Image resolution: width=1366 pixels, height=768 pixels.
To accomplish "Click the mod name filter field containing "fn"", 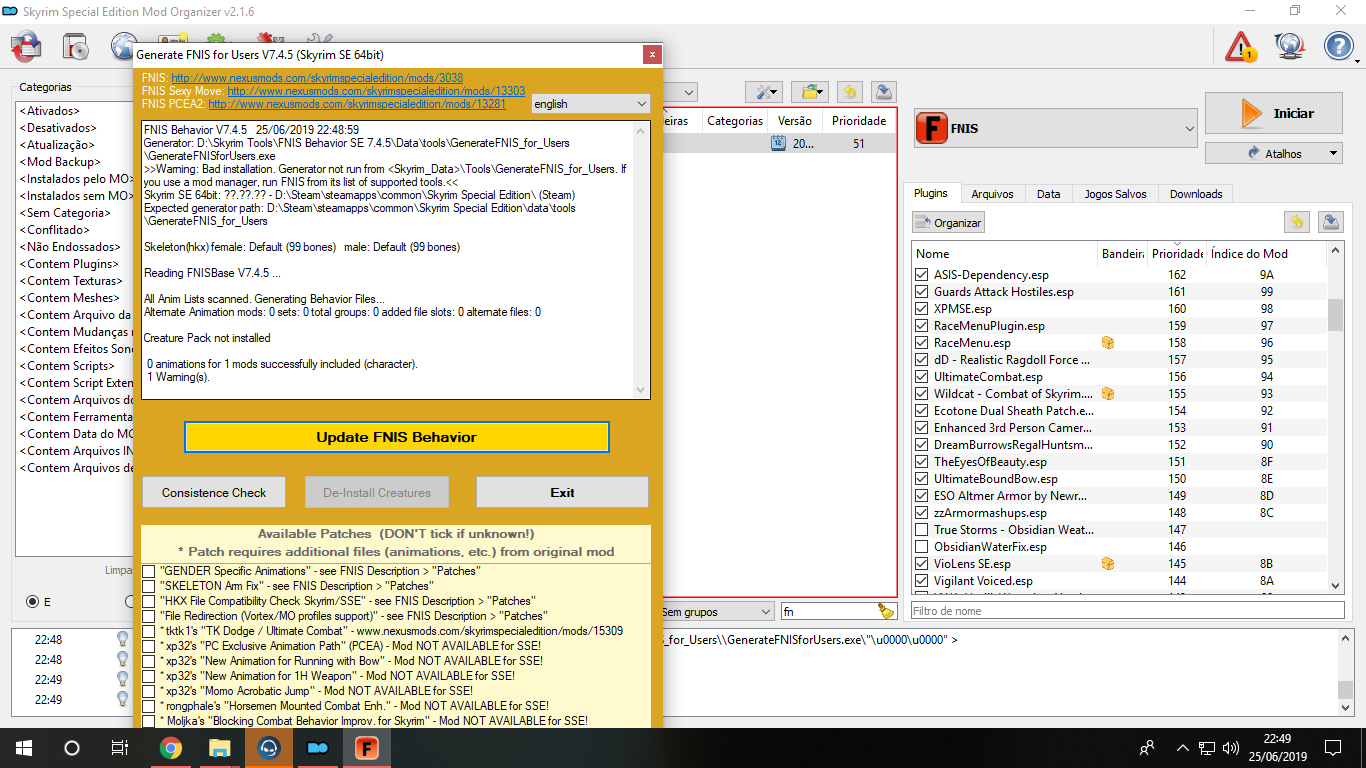I will [838, 611].
